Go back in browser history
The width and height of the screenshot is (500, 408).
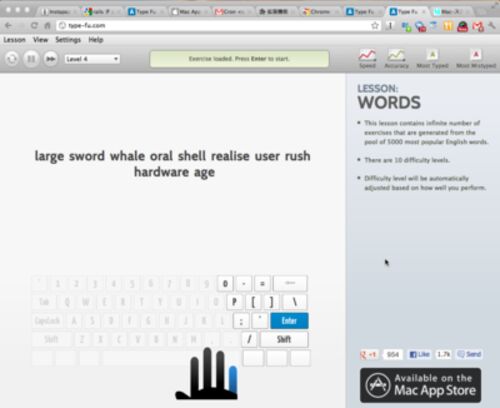pyautogui.click(x=8, y=25)
